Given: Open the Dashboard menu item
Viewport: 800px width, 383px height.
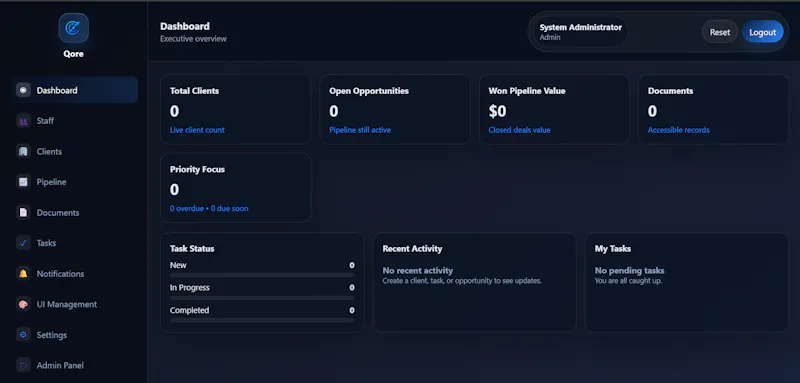Looking at the screenshot, I should [x=74, y=90].
